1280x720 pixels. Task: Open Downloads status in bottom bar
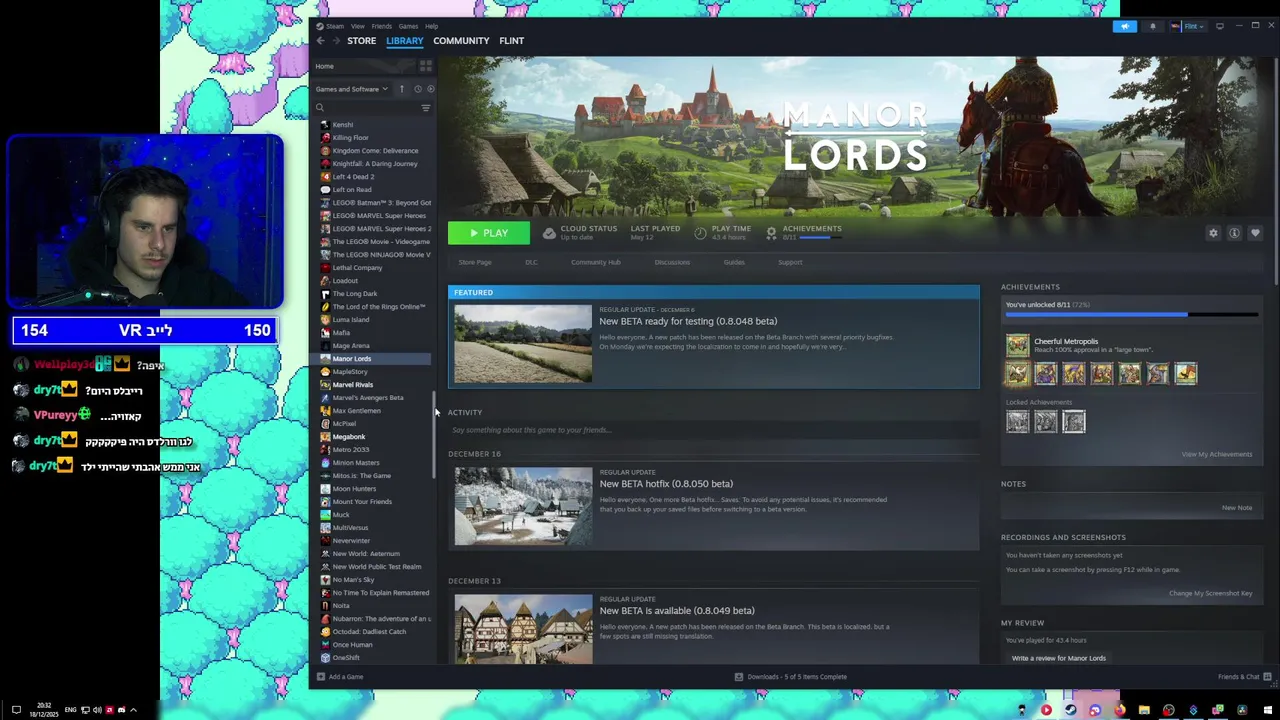coord(790,677)
